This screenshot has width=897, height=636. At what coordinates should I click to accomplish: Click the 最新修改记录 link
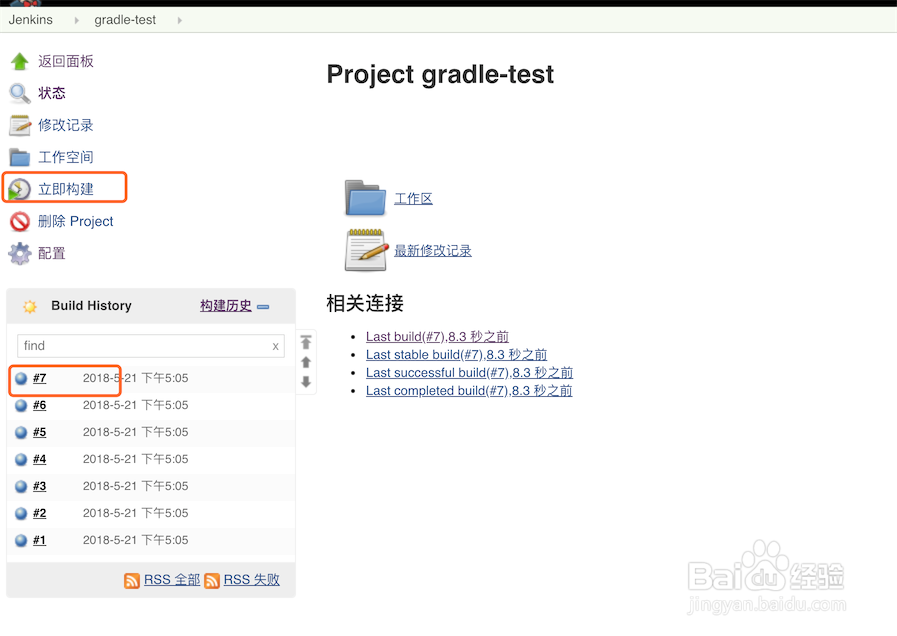432,250
